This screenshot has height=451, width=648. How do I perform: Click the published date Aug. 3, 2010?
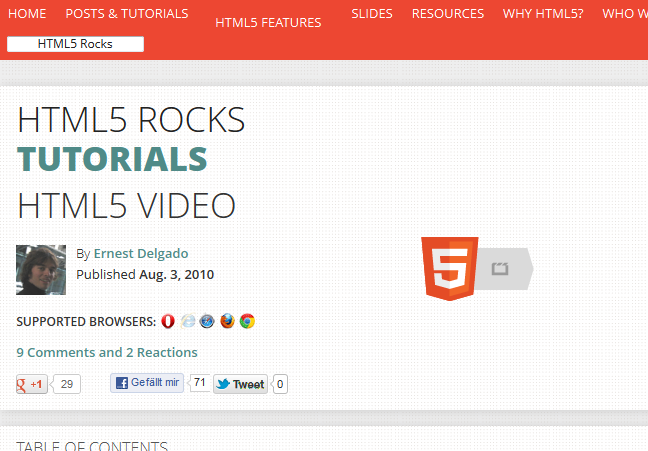coord(176,274)
